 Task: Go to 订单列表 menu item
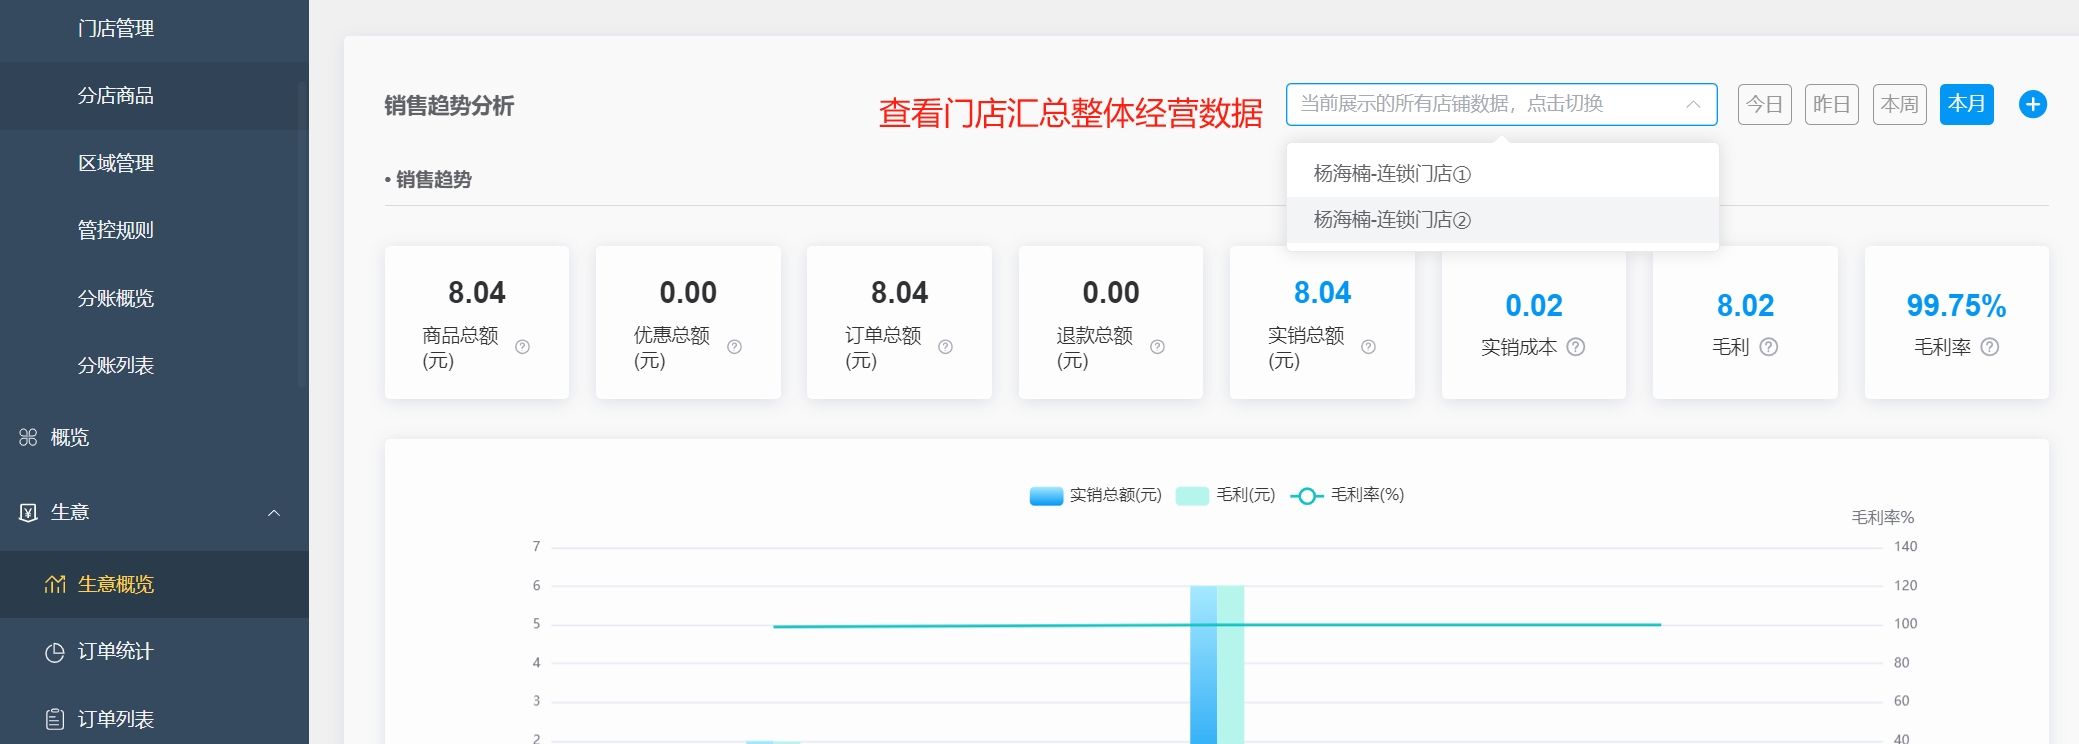click(116, 719)
